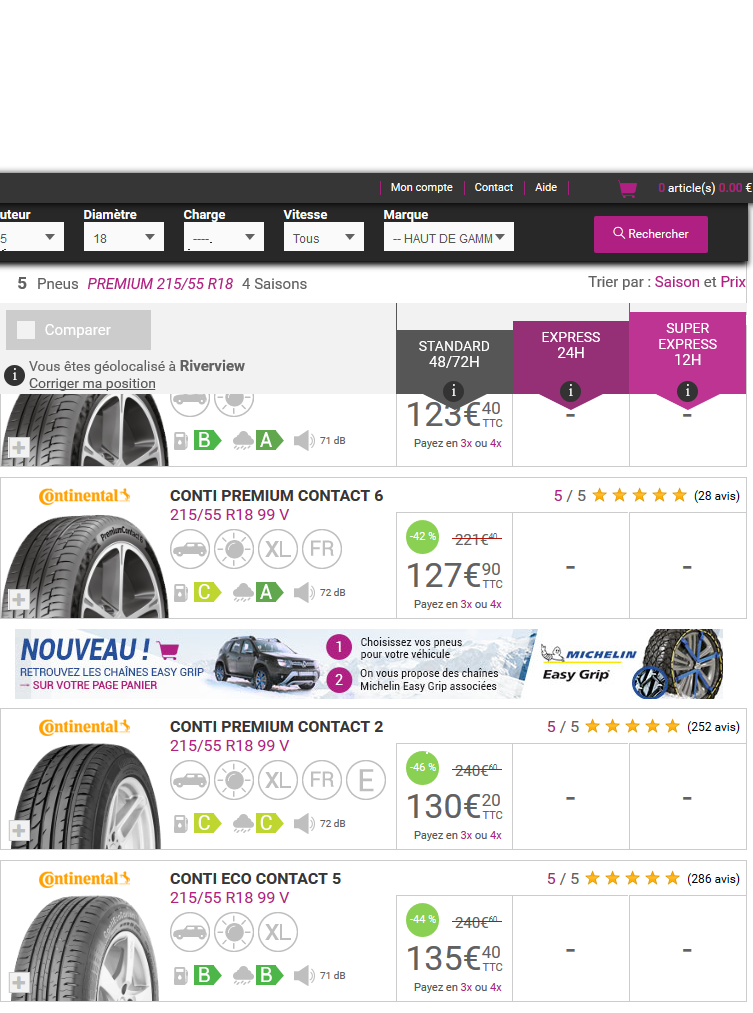Expand Conti Eco Contact 5 image plus icon
The image size is (753, 1013).
[19, 983]
